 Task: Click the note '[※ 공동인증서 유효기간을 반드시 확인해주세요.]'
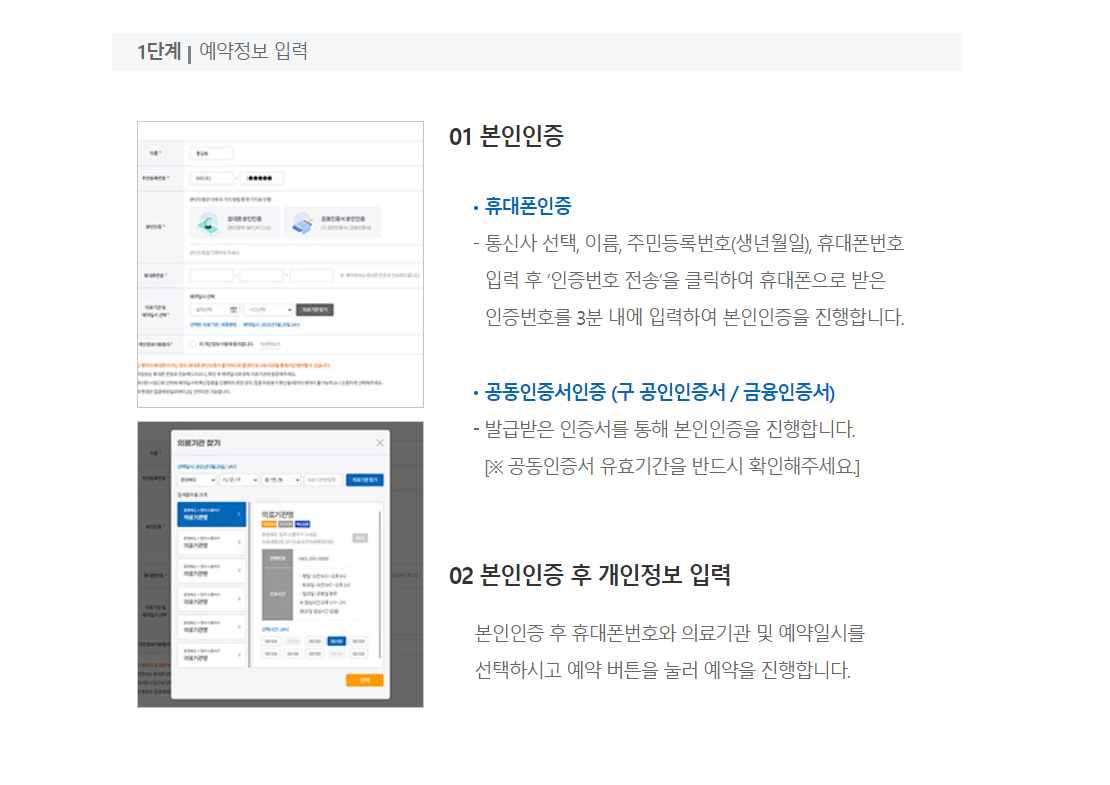672,466
